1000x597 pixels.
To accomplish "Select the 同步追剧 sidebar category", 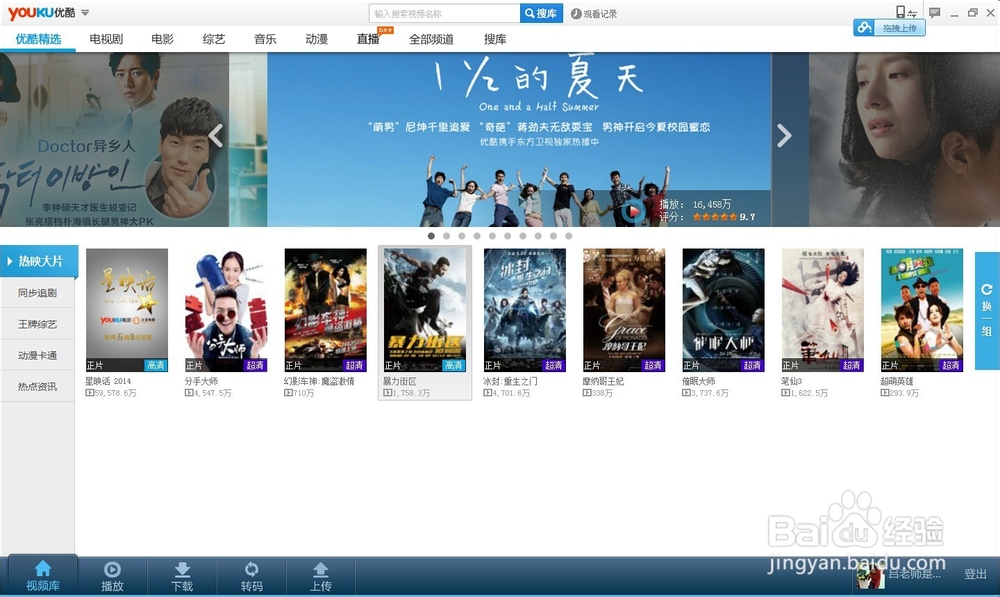I will point(37,293).
